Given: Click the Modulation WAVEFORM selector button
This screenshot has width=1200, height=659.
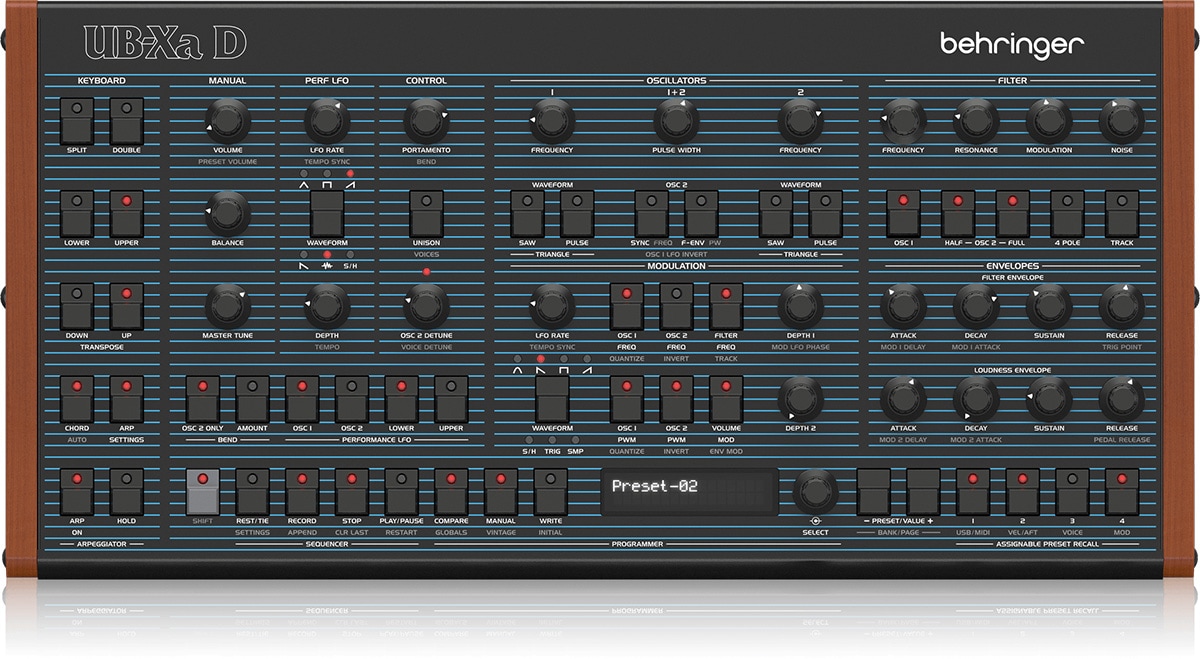Looking at the screenshot, I should click(x=552, y=399).
